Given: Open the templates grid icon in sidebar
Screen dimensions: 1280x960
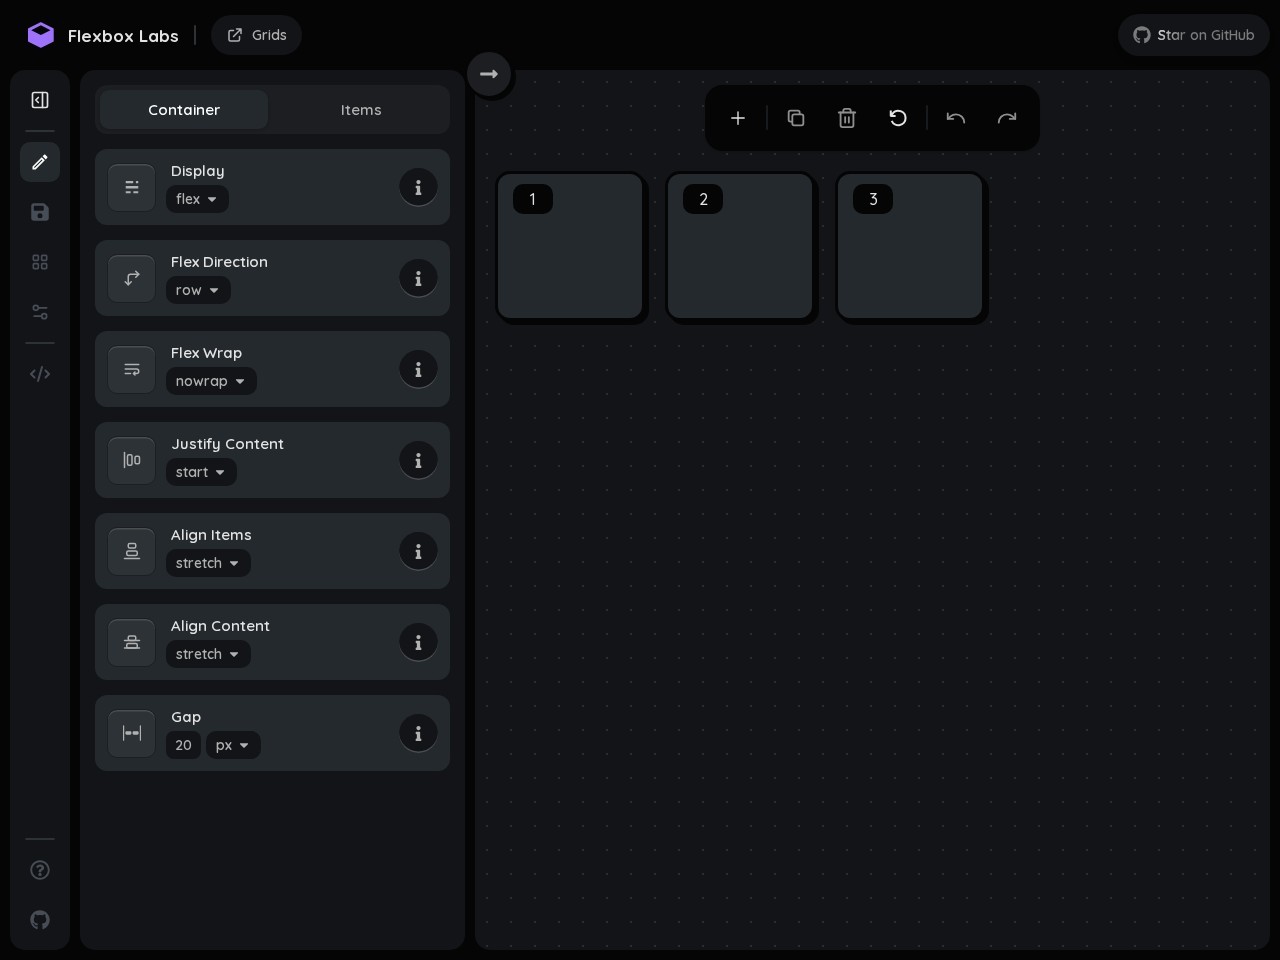Looking at the screenshot, I should point(40,262).
